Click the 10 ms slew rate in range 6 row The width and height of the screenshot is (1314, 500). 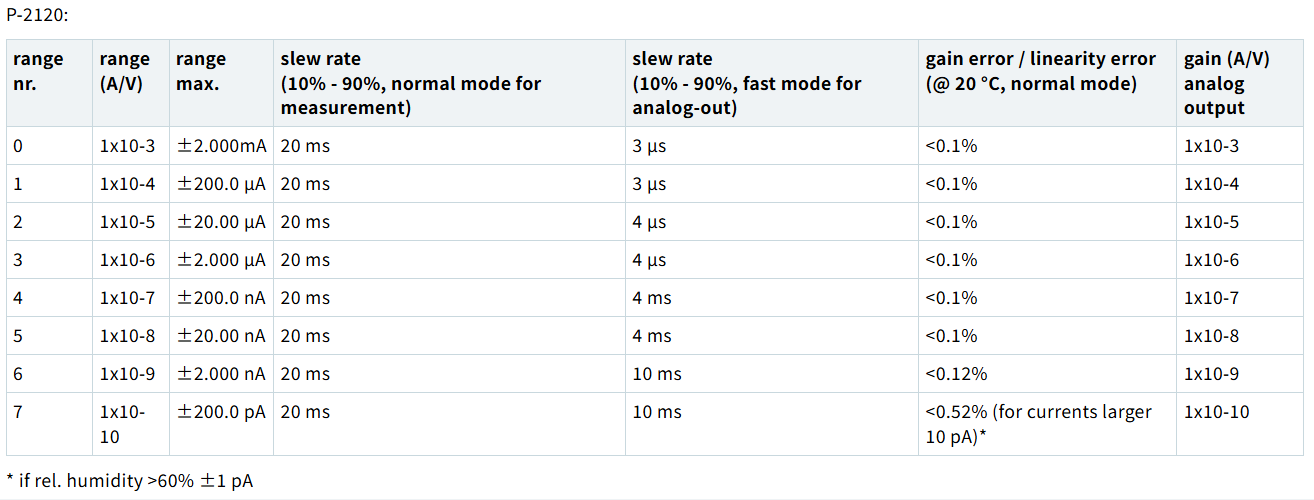point(657,374)
